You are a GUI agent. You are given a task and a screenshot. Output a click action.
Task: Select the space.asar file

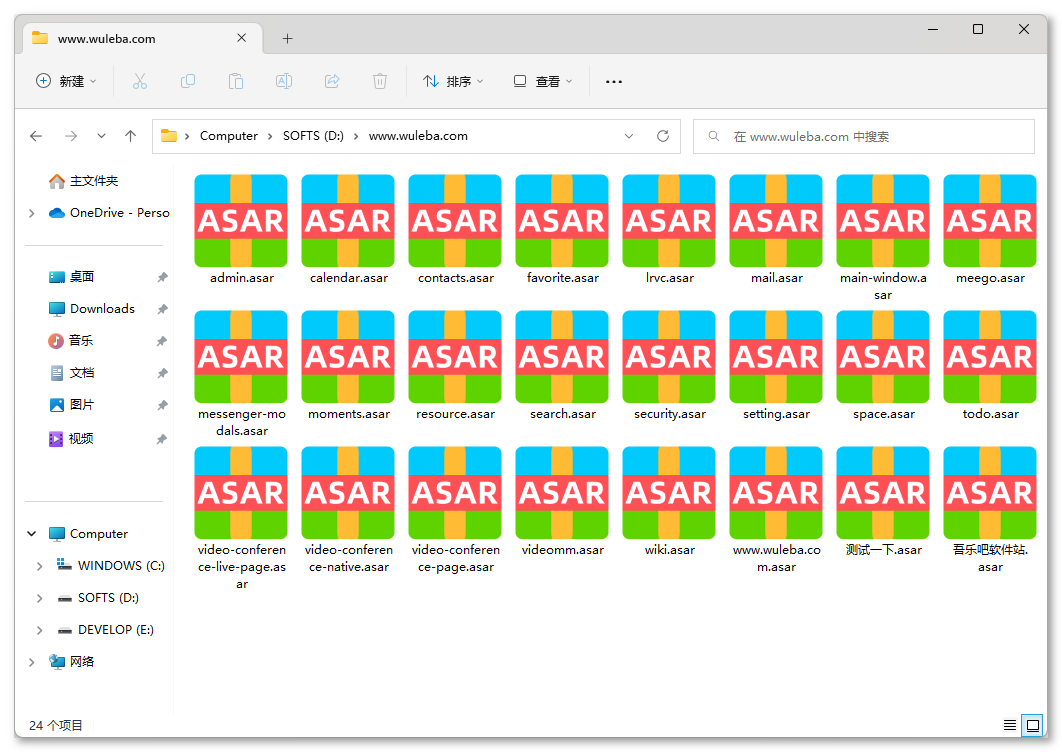883,366
